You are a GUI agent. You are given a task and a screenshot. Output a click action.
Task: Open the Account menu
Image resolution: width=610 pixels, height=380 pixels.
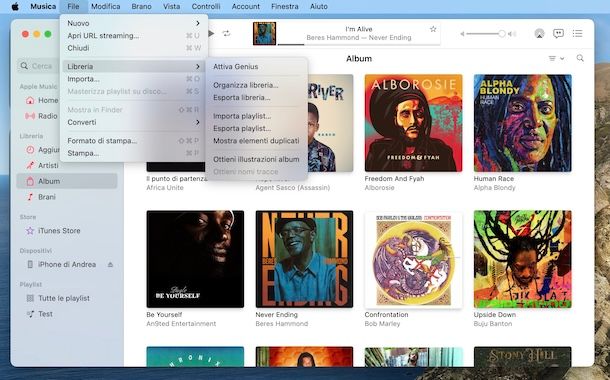coord(245,6)
